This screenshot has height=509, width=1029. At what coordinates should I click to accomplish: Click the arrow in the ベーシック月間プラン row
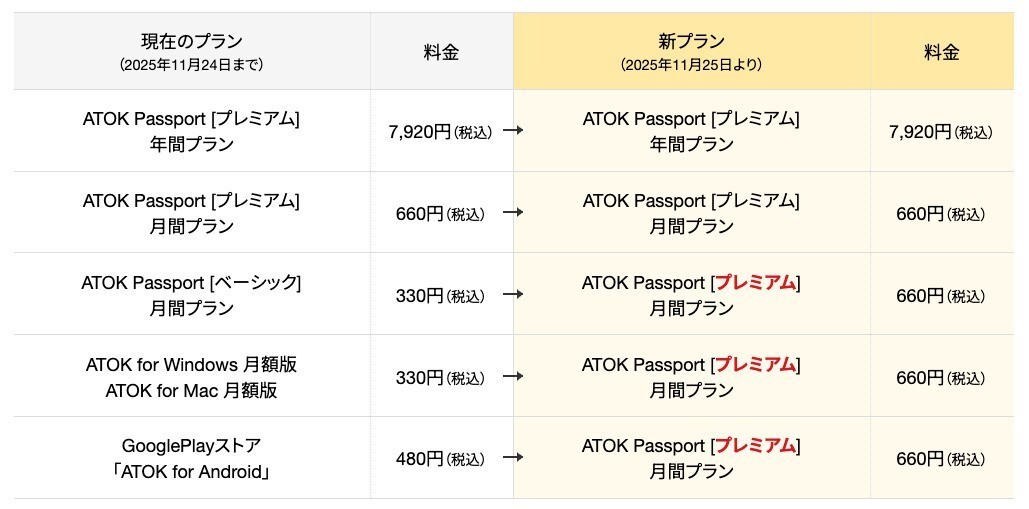point(512,295)
